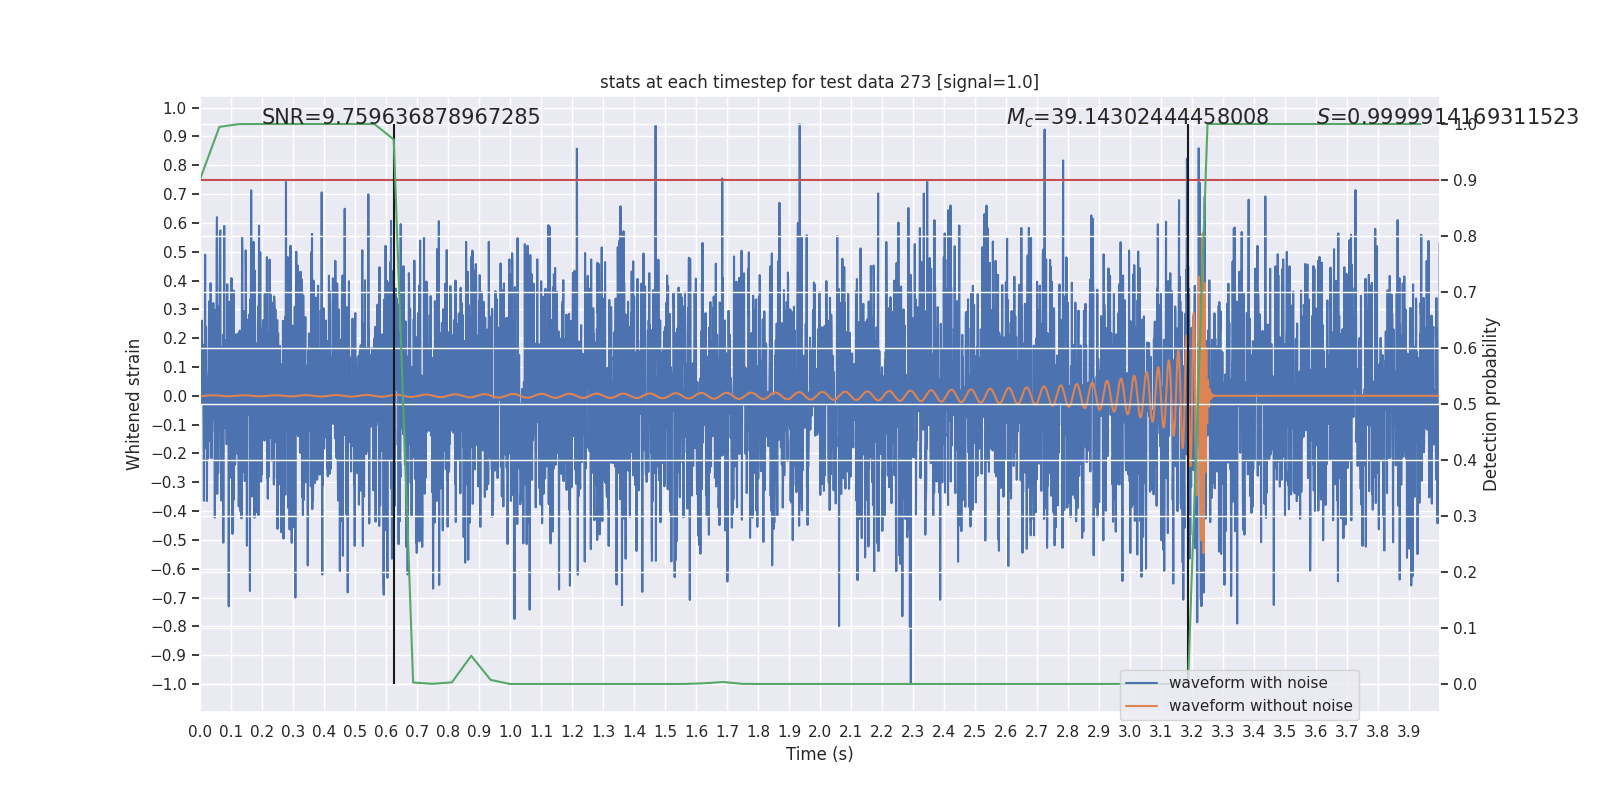Click the plot title about test data 273
1600x800 pixels.
tap(819, 82)
